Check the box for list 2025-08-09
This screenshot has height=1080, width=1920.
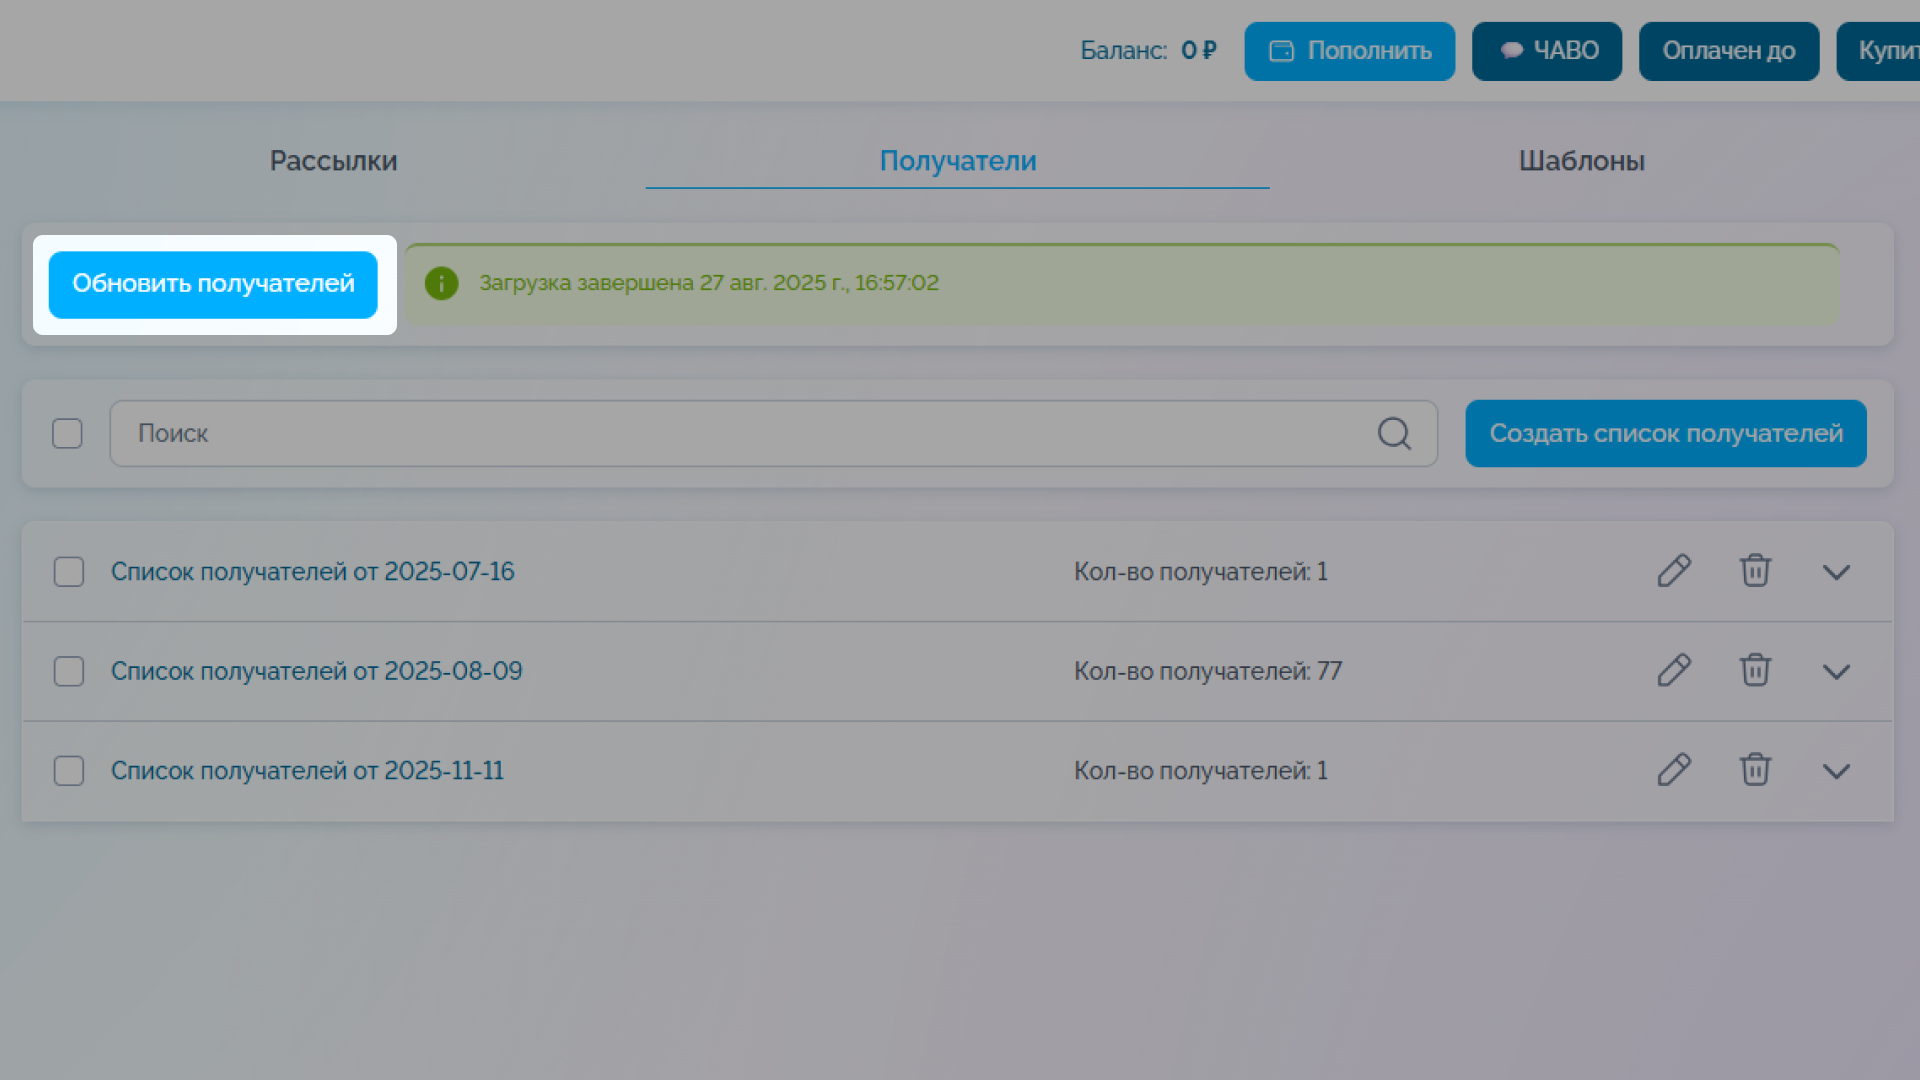click(x=69, y=671)
